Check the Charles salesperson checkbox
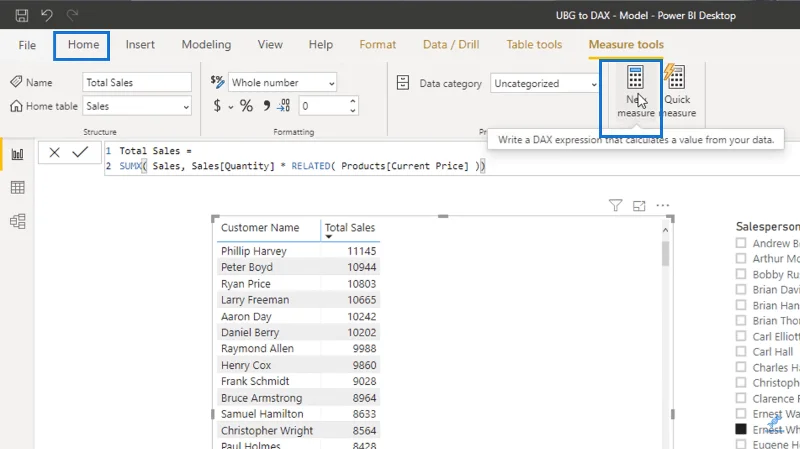This screenshot has height=449, width=800. [x=741, y=367]
